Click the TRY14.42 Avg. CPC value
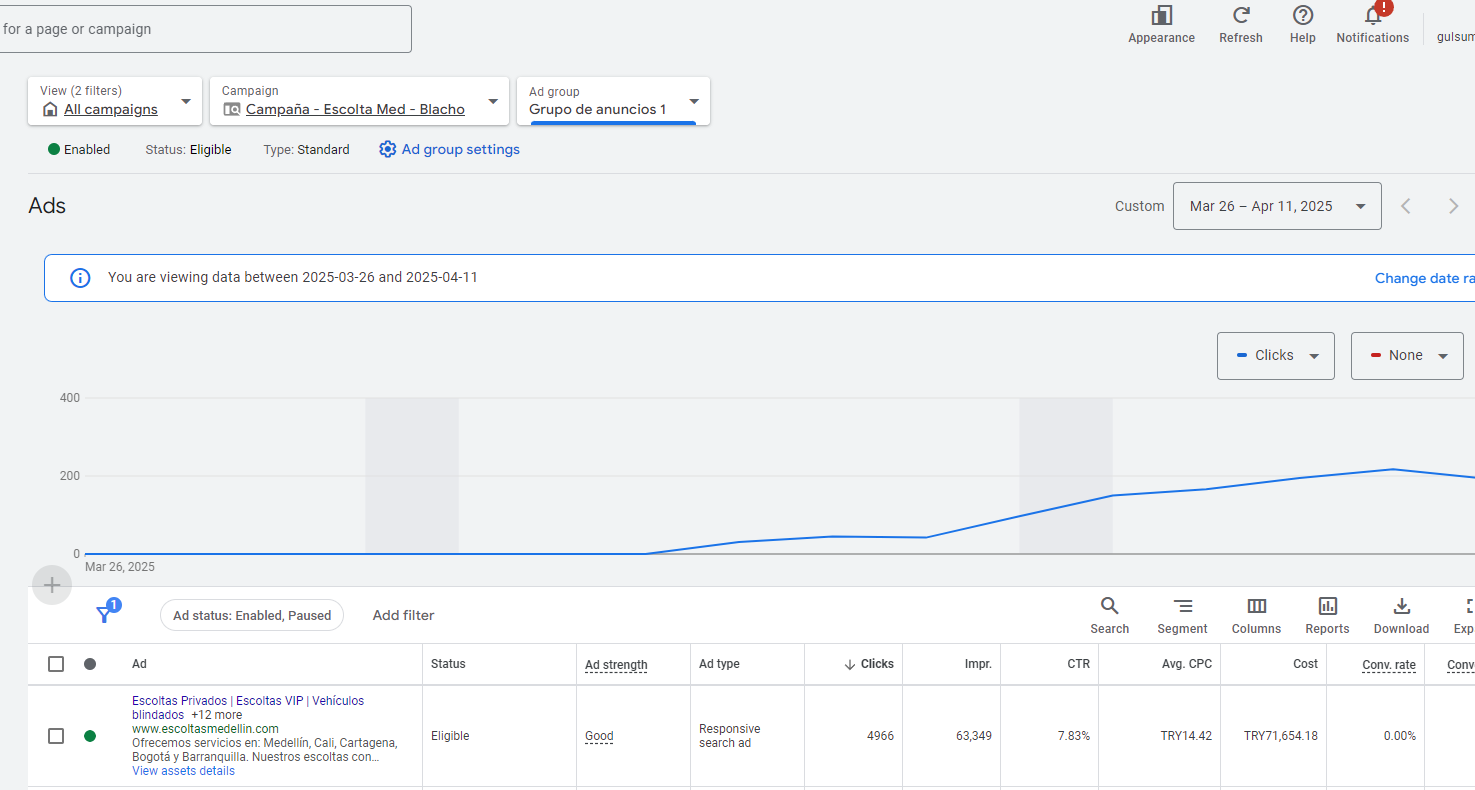 click(x=1186, y=736)
